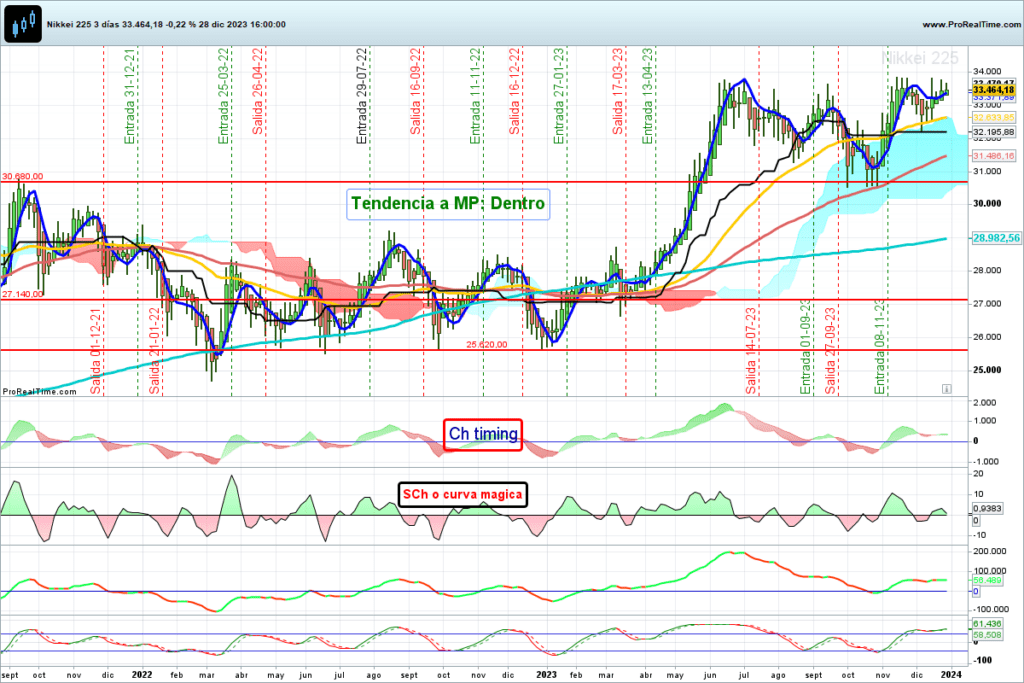Select the 'Salida 17-03-23' marker label
Screen dimensions: 1024x683
(618, 91)
